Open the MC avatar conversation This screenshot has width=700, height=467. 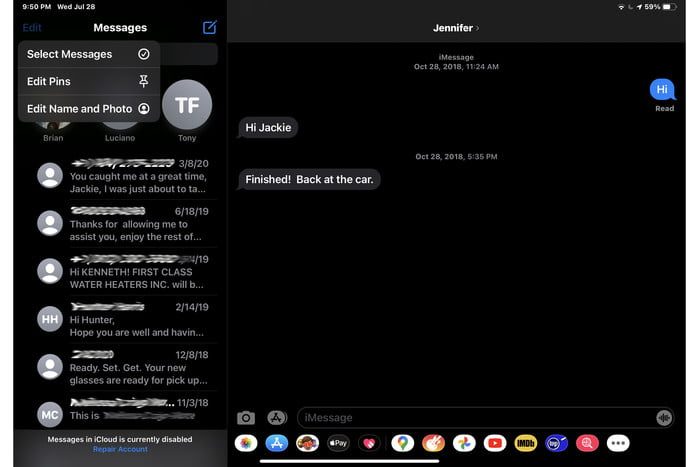50,415
